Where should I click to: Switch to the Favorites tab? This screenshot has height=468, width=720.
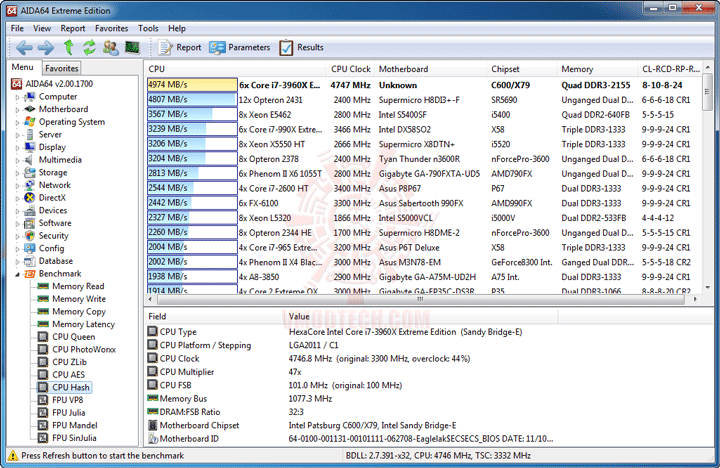62,68
